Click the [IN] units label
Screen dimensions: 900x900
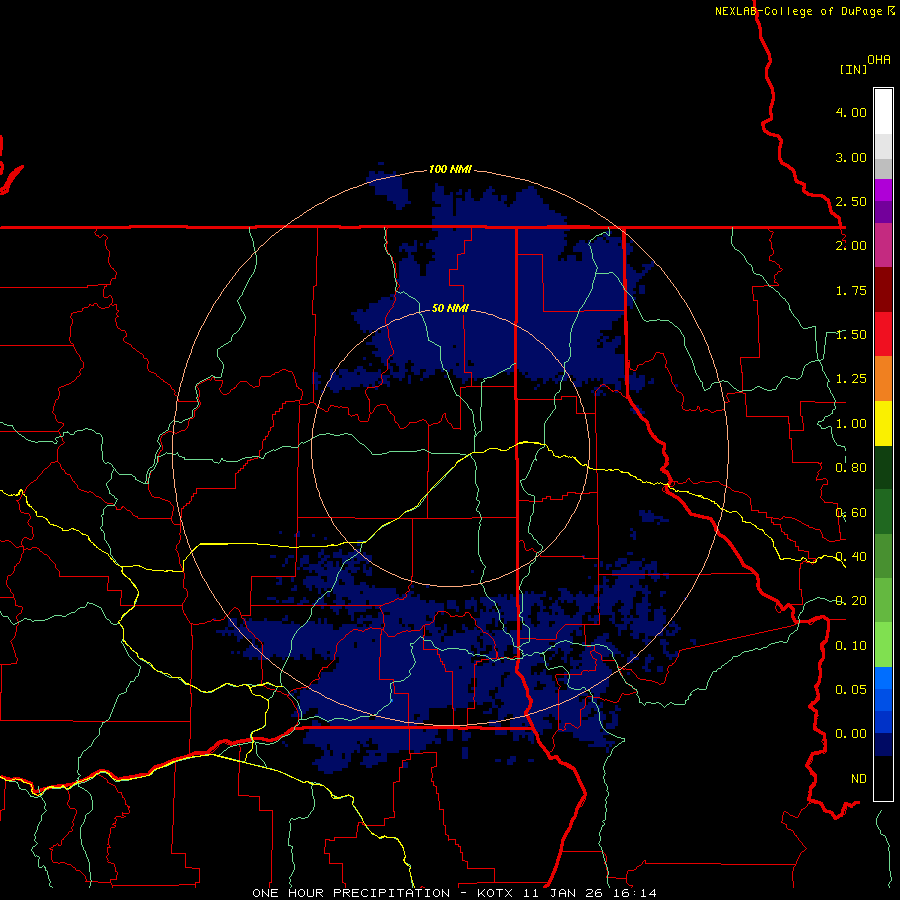[853, 69]
